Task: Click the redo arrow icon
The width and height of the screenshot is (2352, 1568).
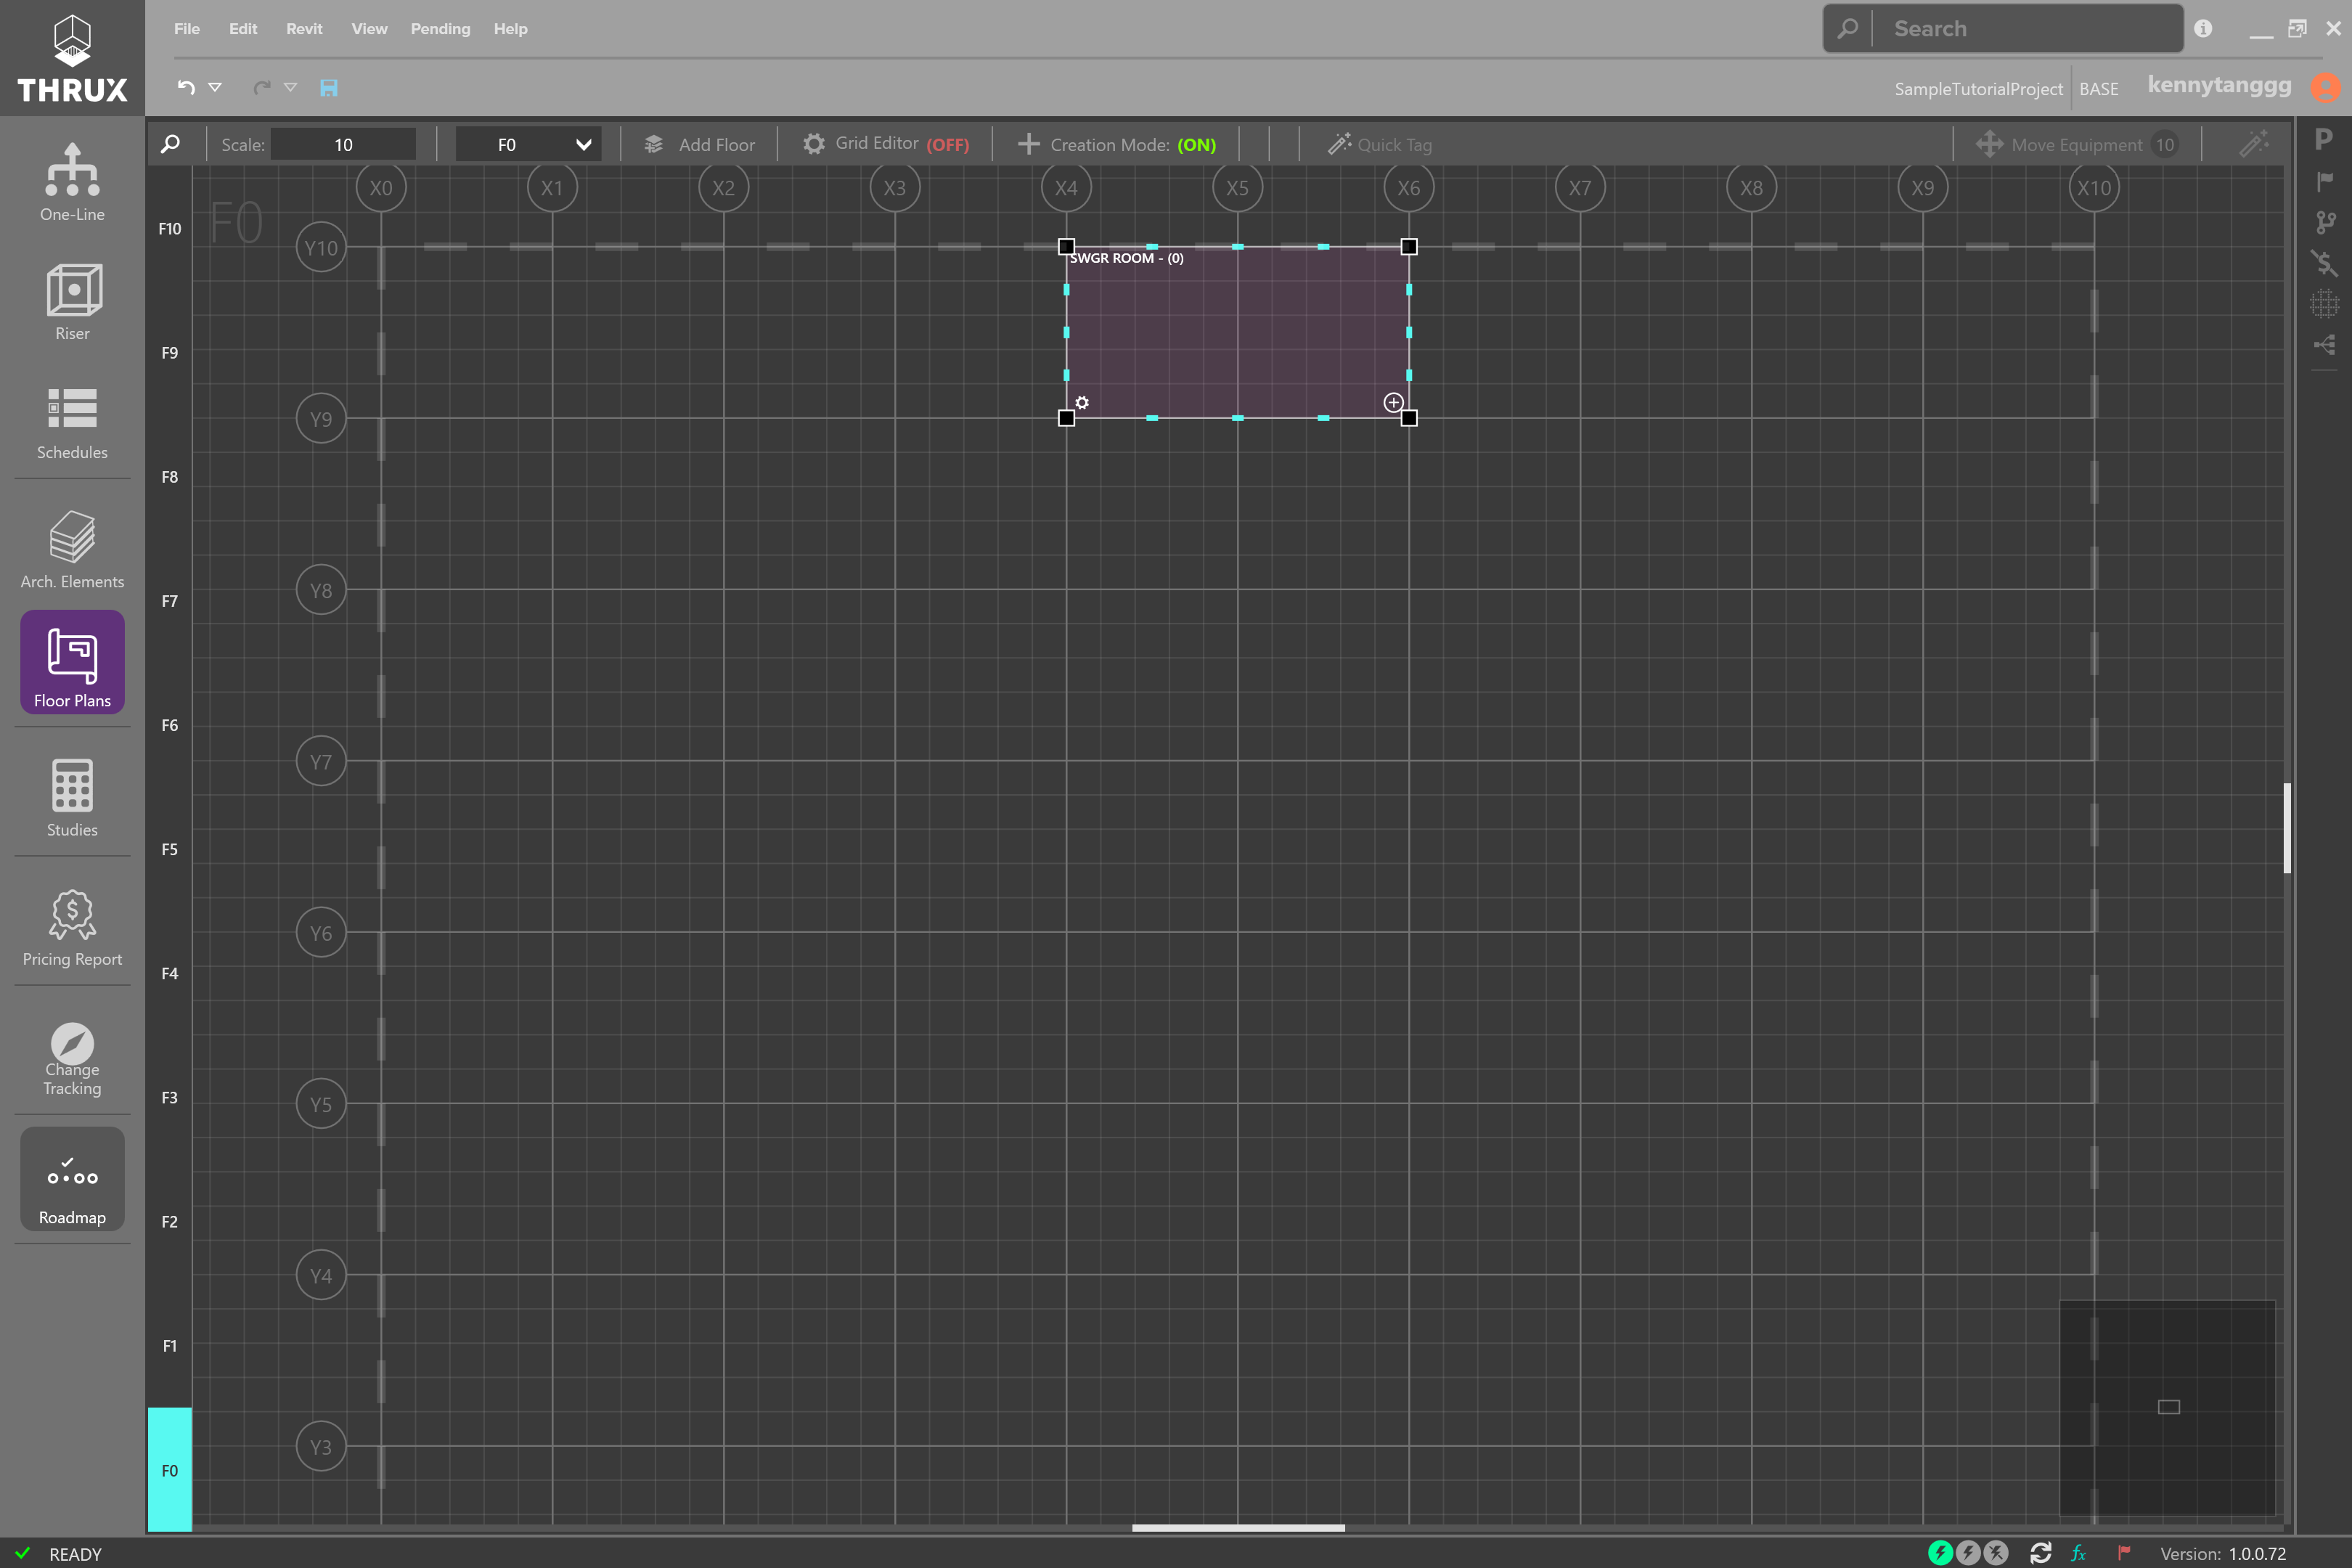Action: click(262, 88)
